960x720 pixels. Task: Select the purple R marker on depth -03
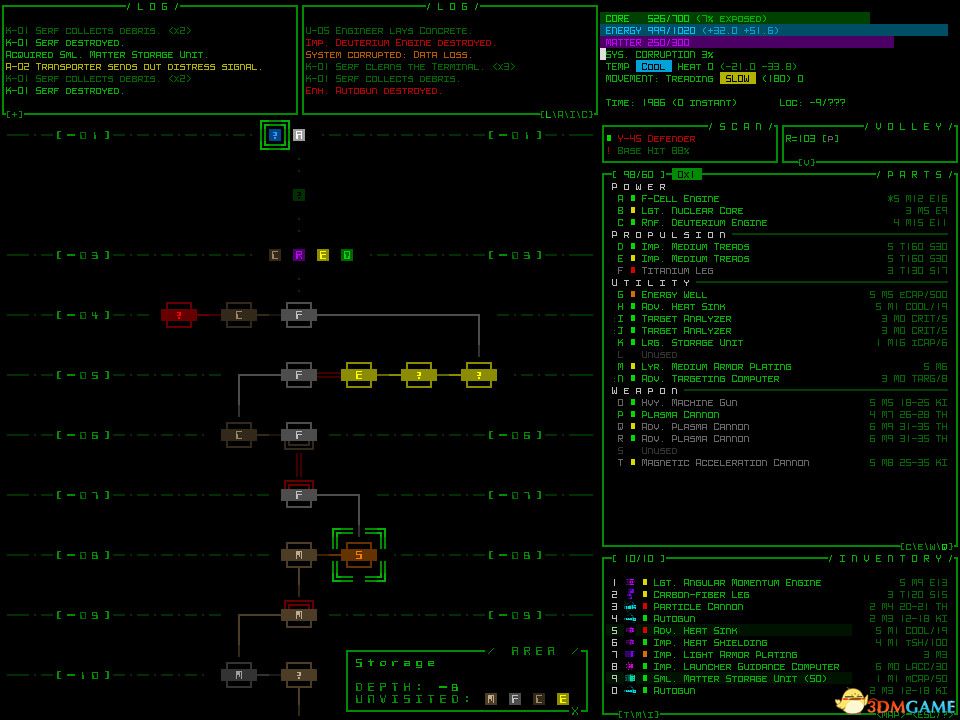299,255
